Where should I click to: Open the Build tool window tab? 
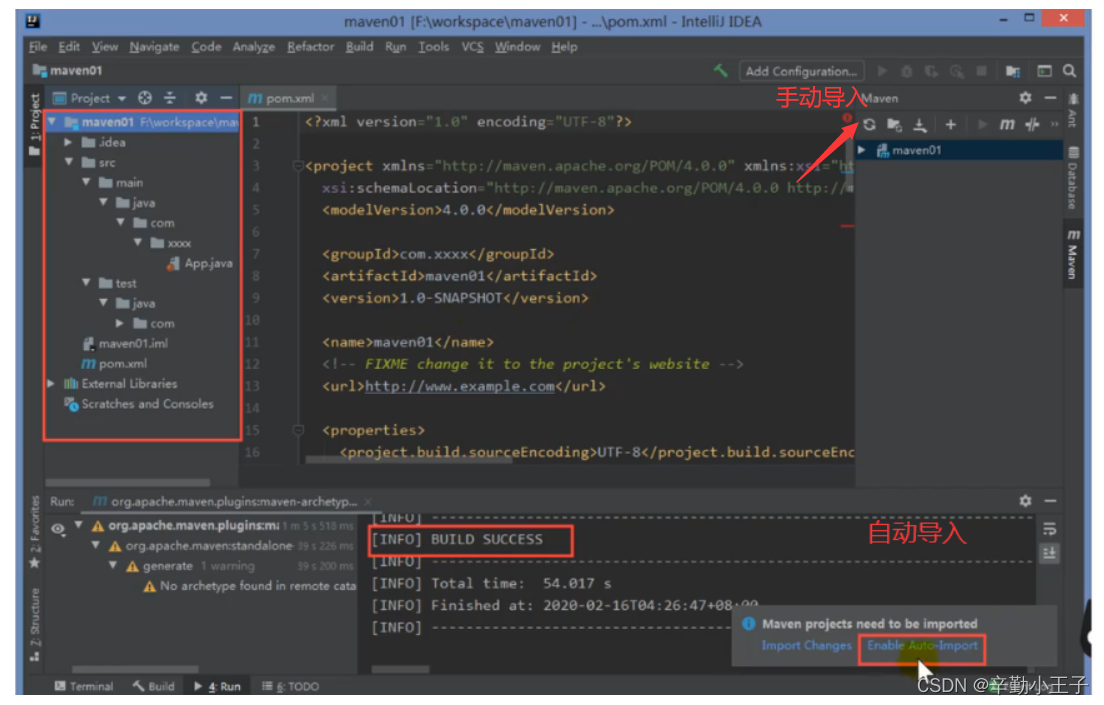point(153,686)
